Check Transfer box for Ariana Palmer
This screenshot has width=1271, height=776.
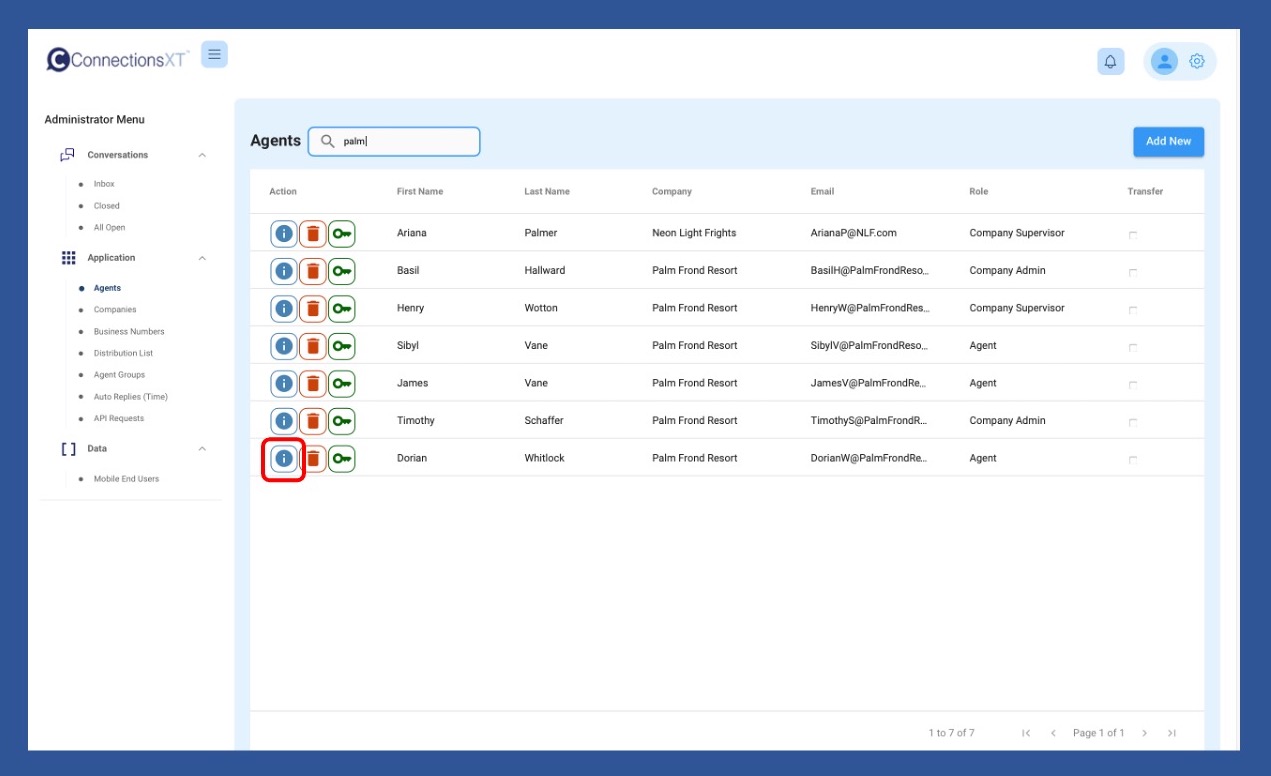click(1133, 234)
